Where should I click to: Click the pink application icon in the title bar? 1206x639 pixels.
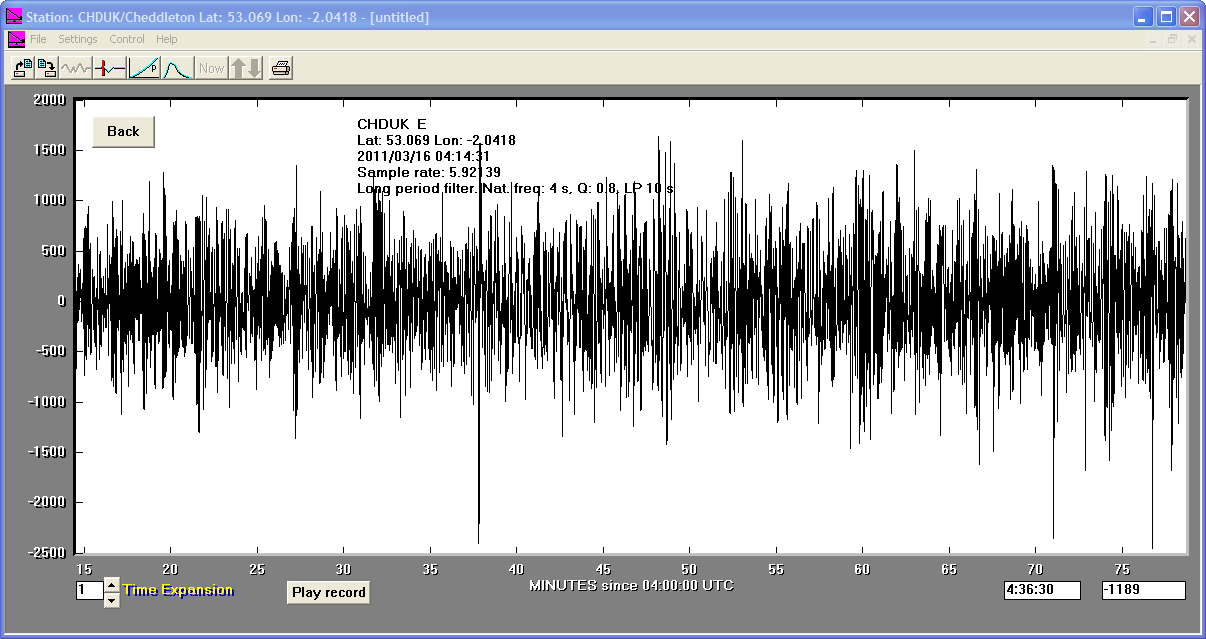[14, 17]
